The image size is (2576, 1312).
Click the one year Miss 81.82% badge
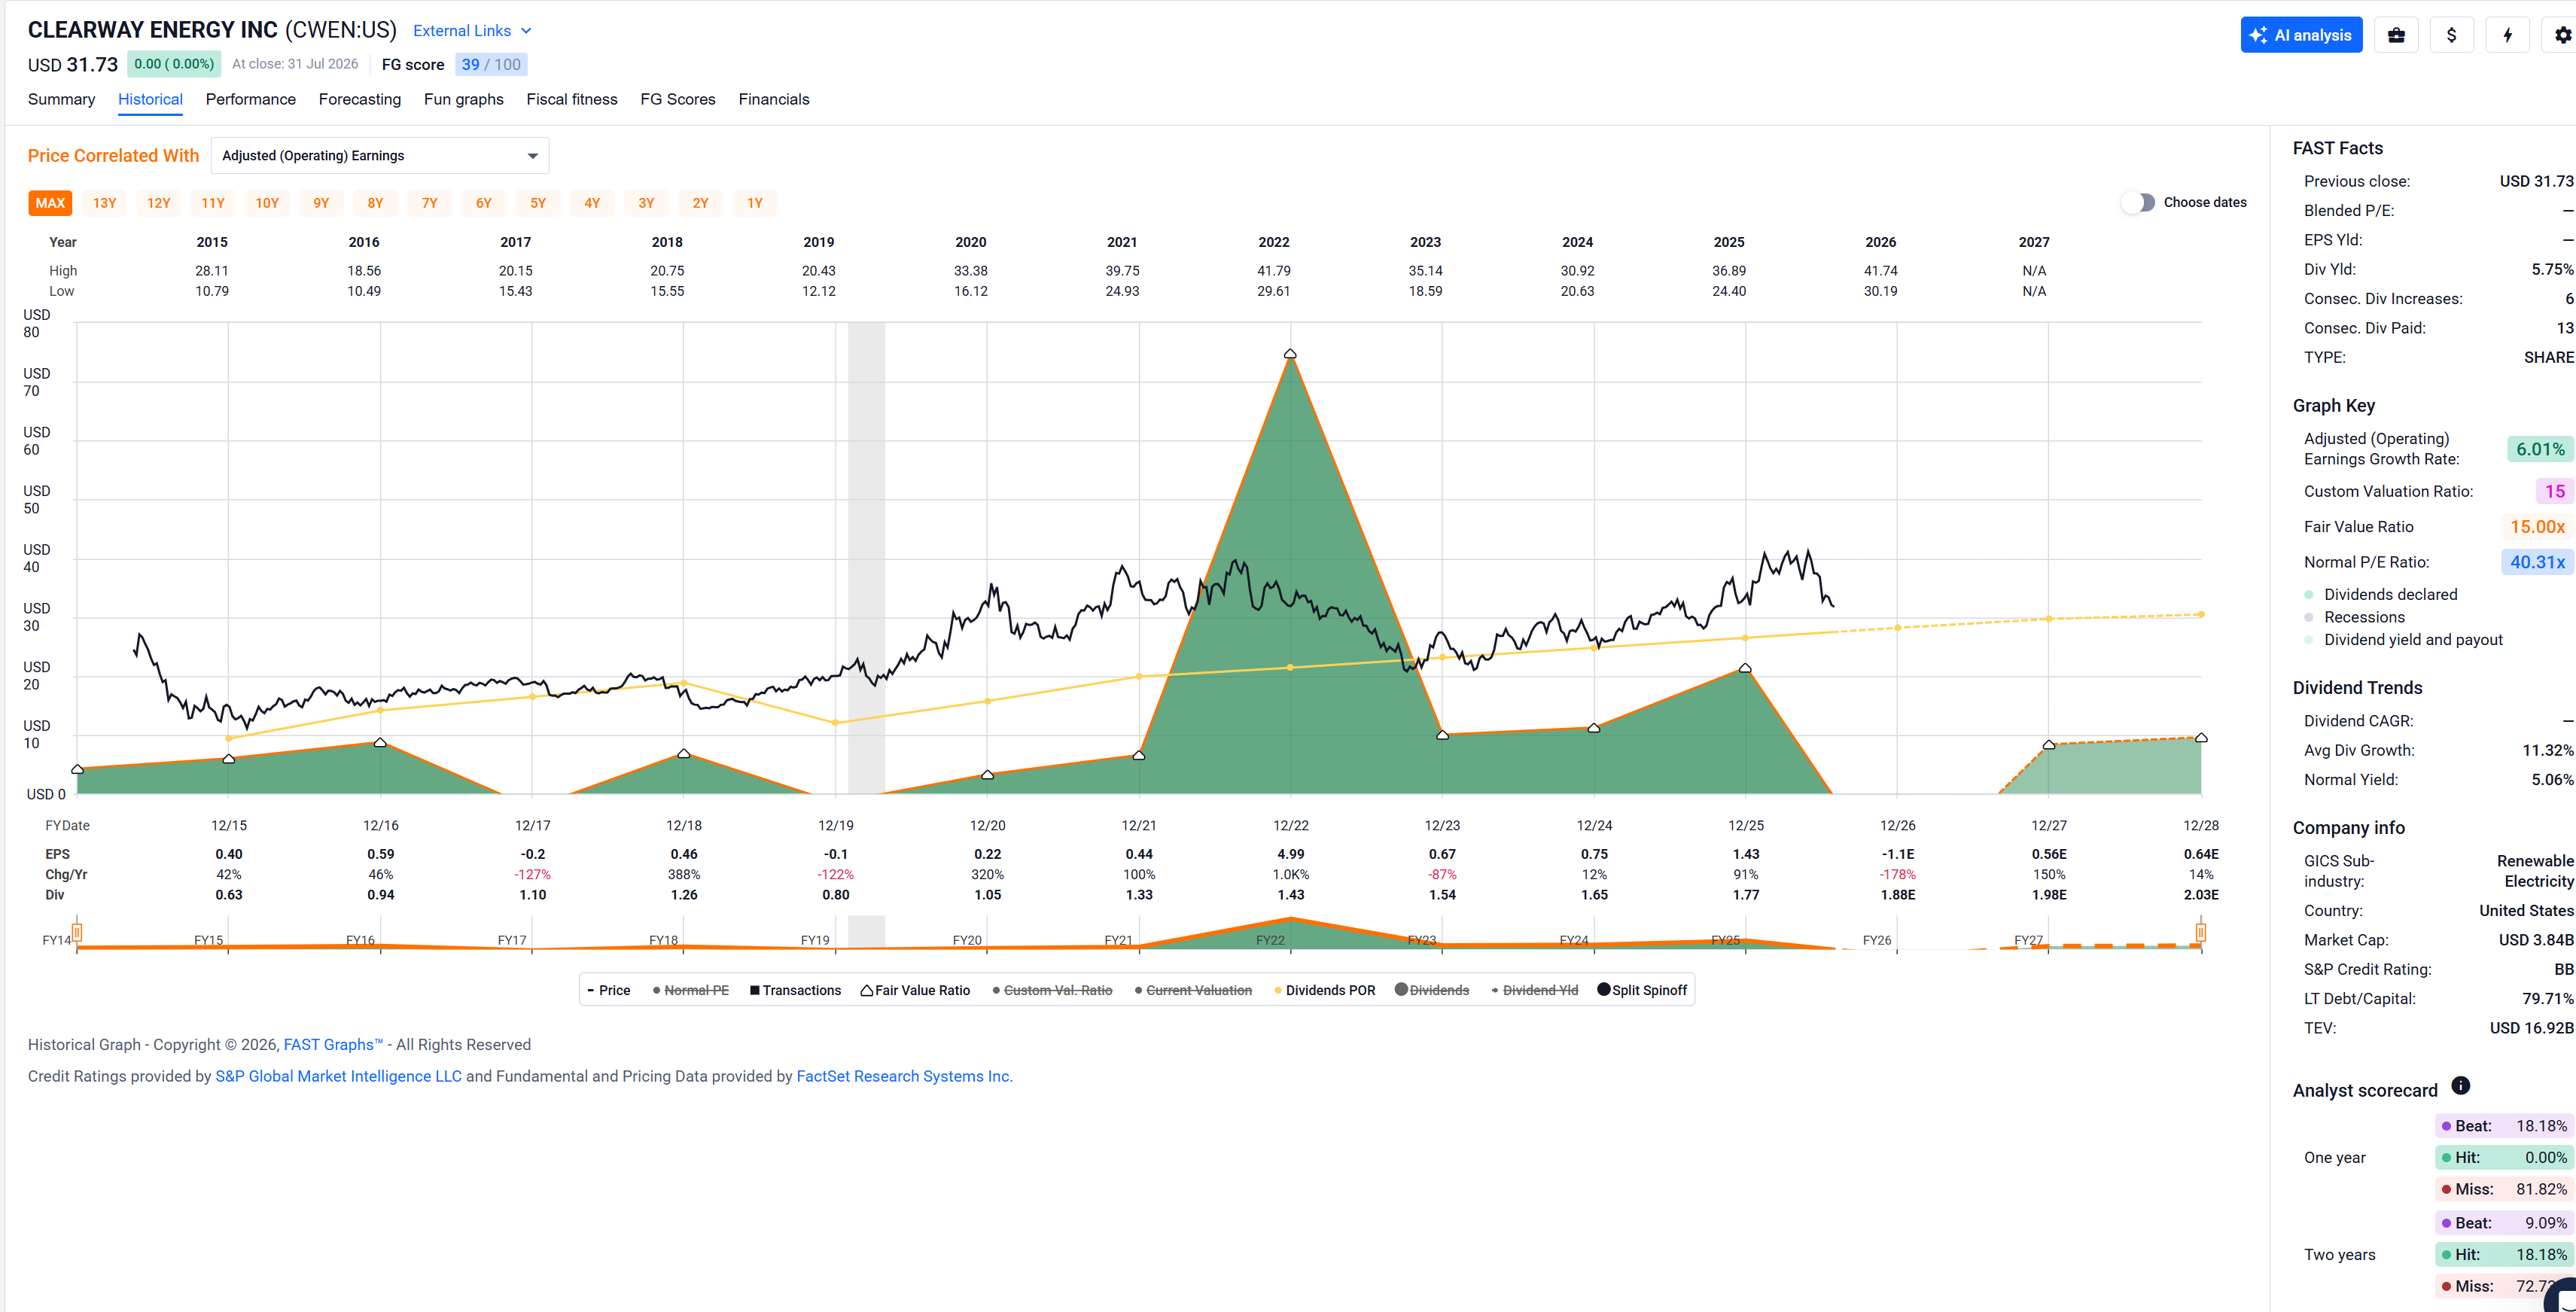2504,1189
